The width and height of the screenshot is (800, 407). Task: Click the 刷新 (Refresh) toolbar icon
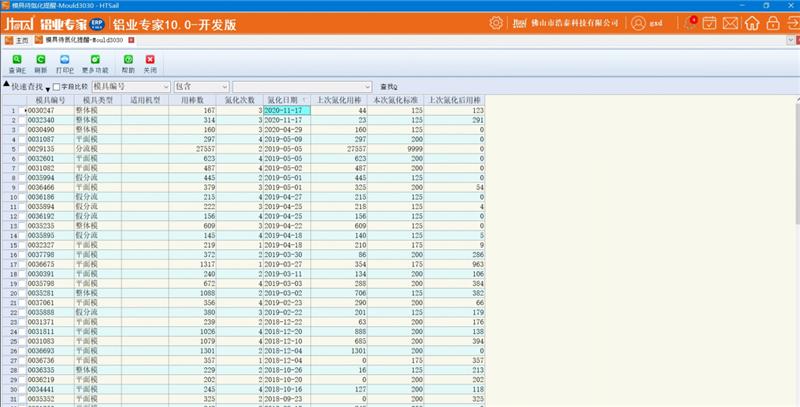[40, 62]
